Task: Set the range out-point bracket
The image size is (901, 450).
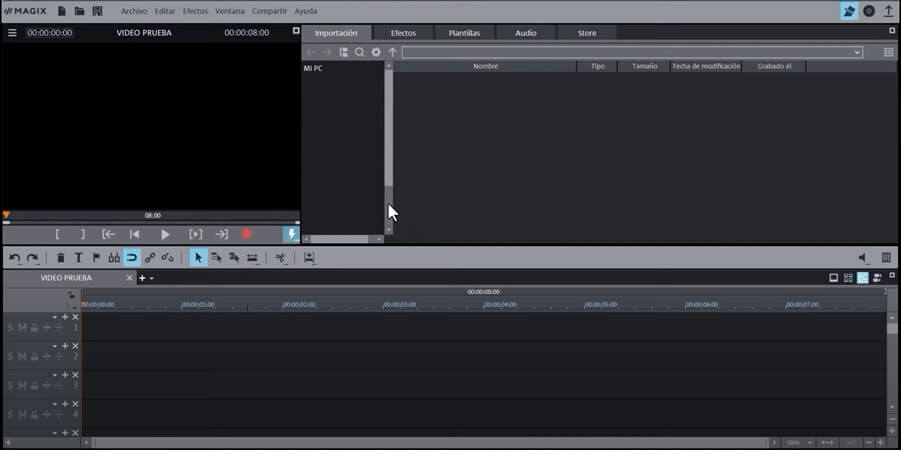Action: [x=83, y=234]
